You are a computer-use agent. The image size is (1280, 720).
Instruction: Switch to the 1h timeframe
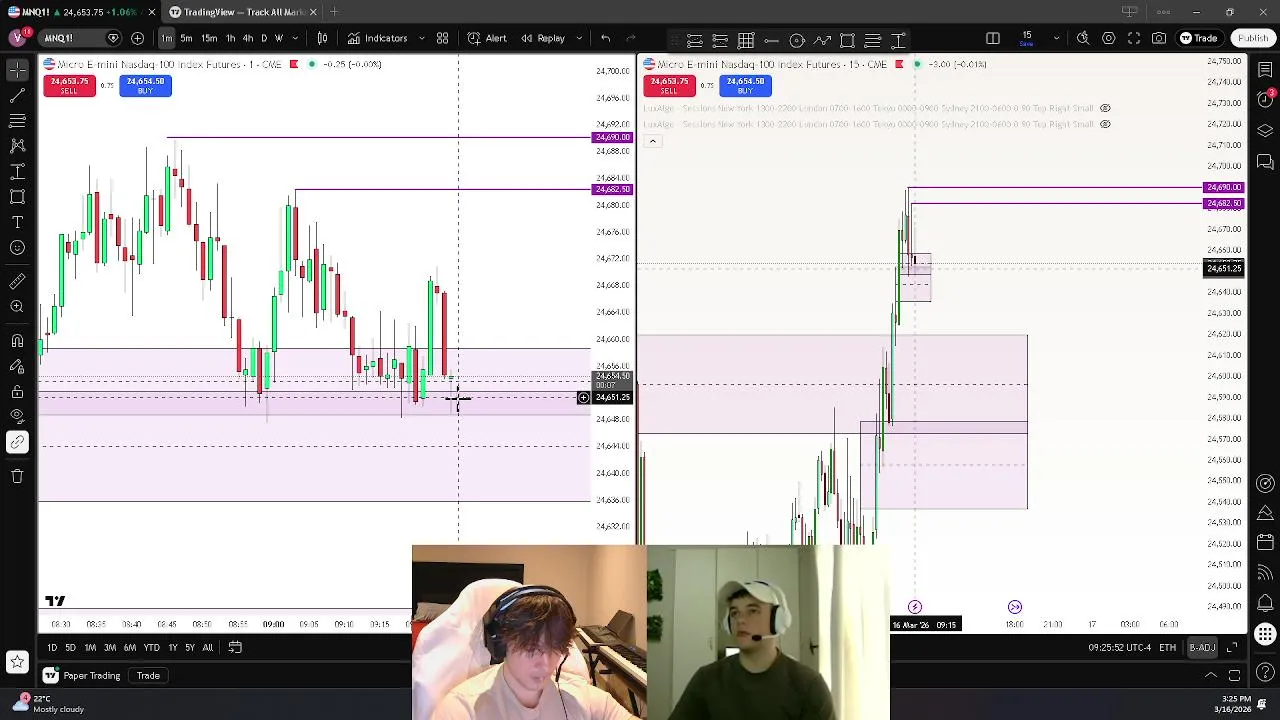(x=230, y=38)
